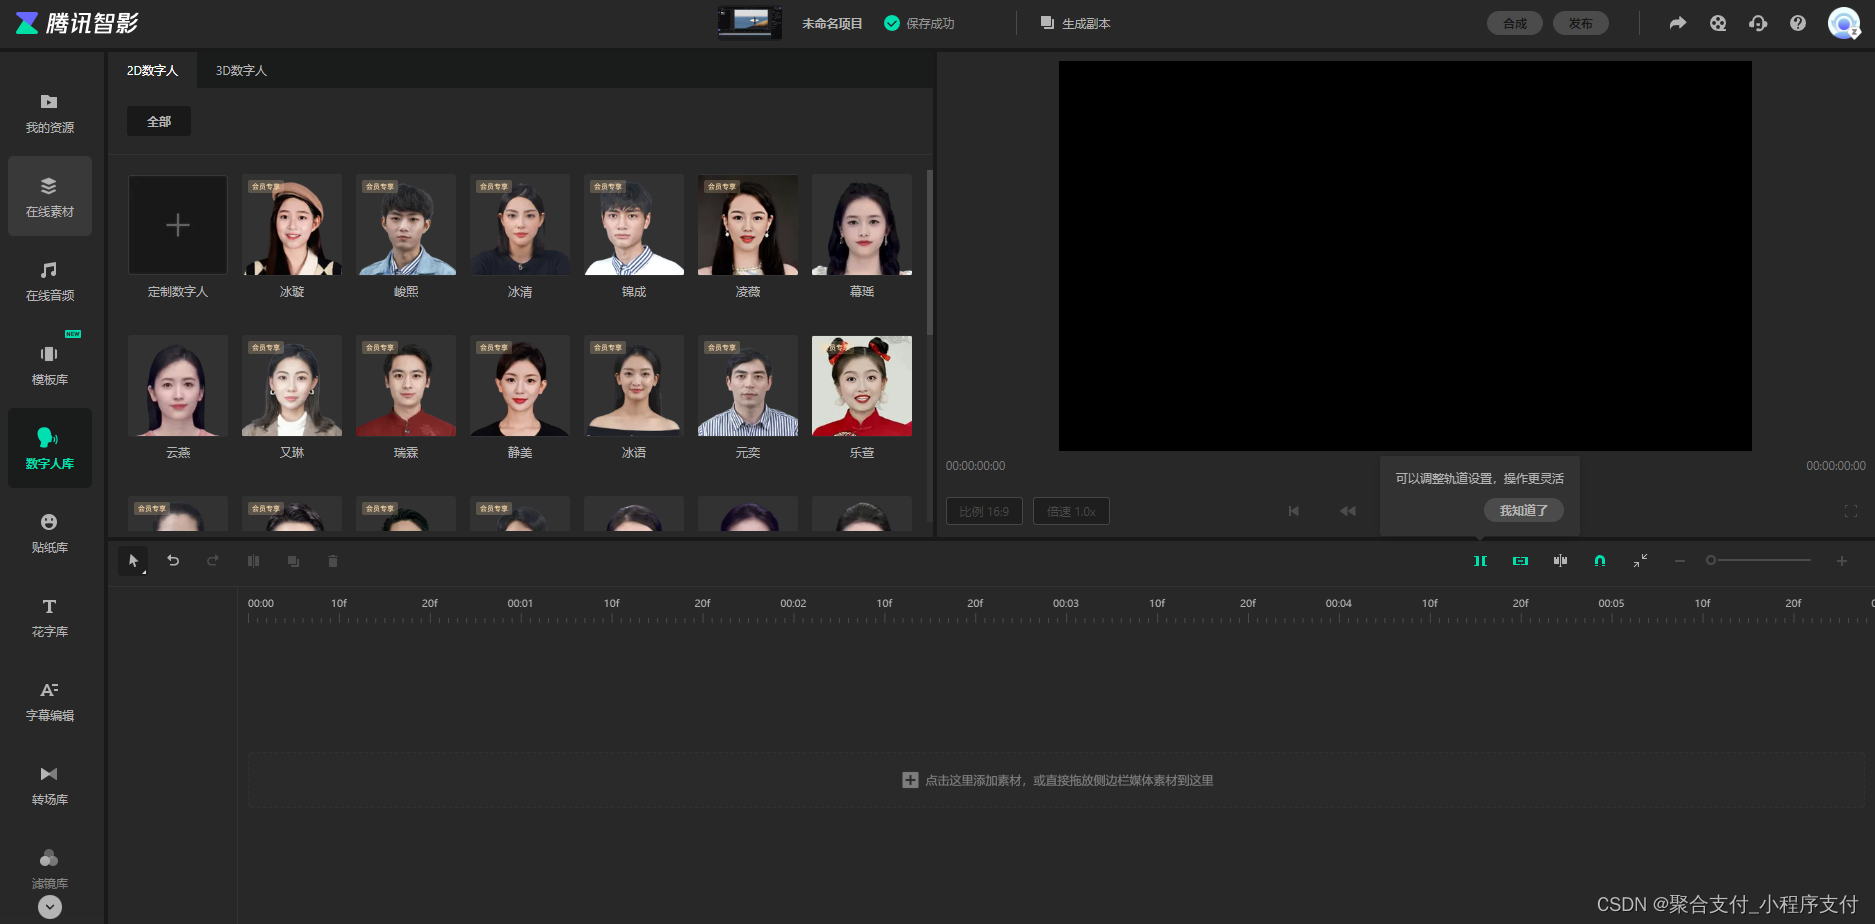Image resolution: width=1875 pixels, height=924 pixels.
Task: Redo the last action
Action: click(x=213, y=561)
